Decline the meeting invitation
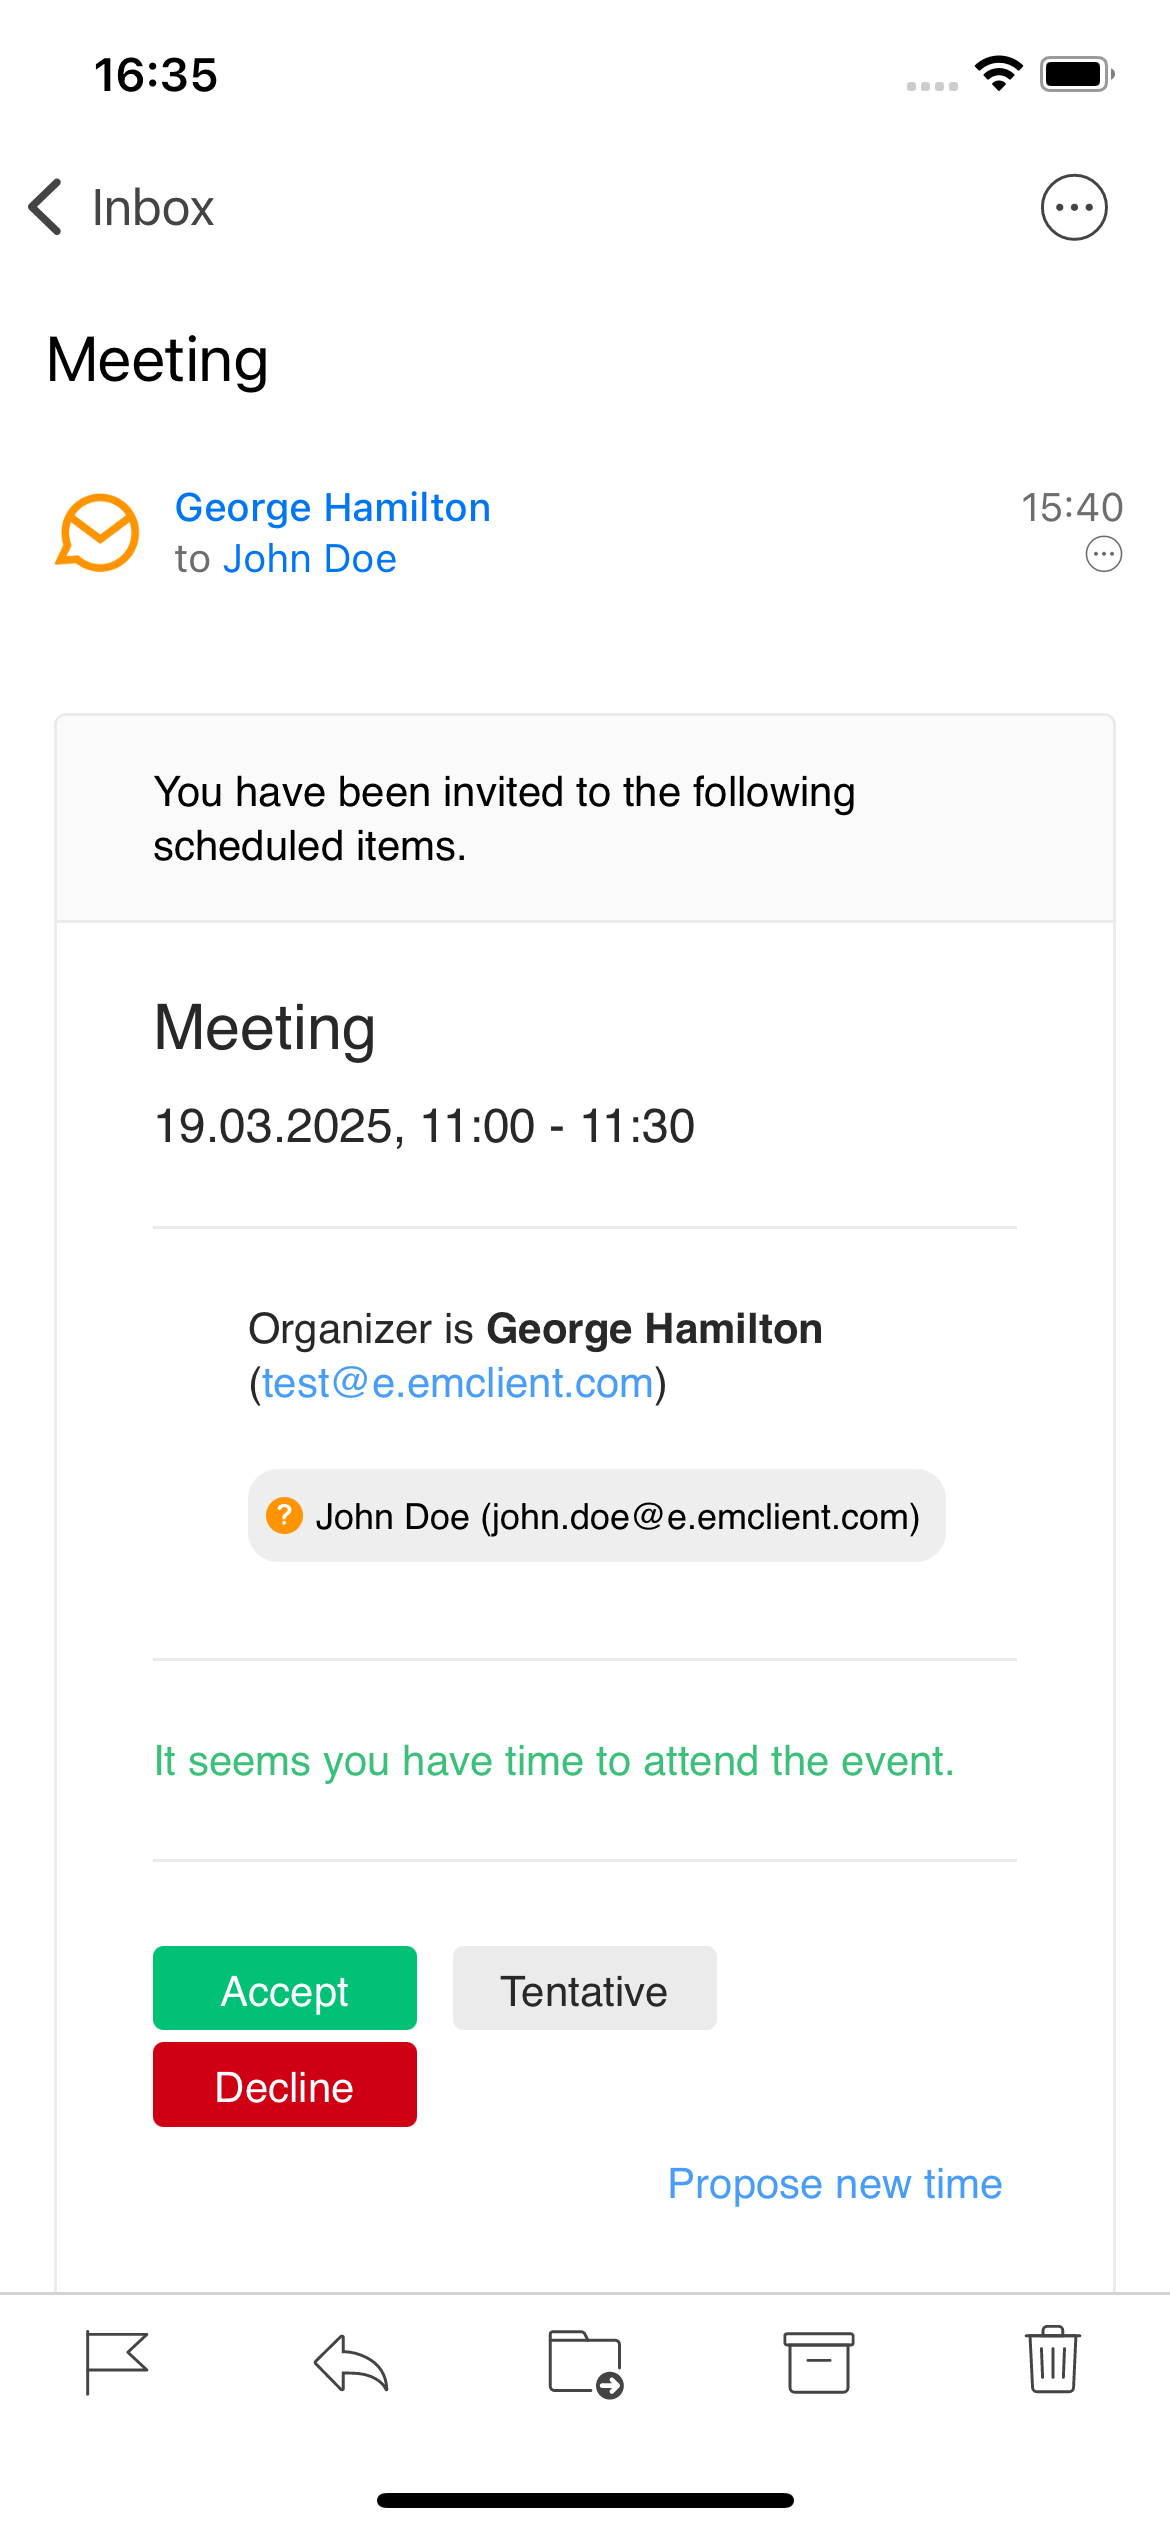 pos(285,2084)
